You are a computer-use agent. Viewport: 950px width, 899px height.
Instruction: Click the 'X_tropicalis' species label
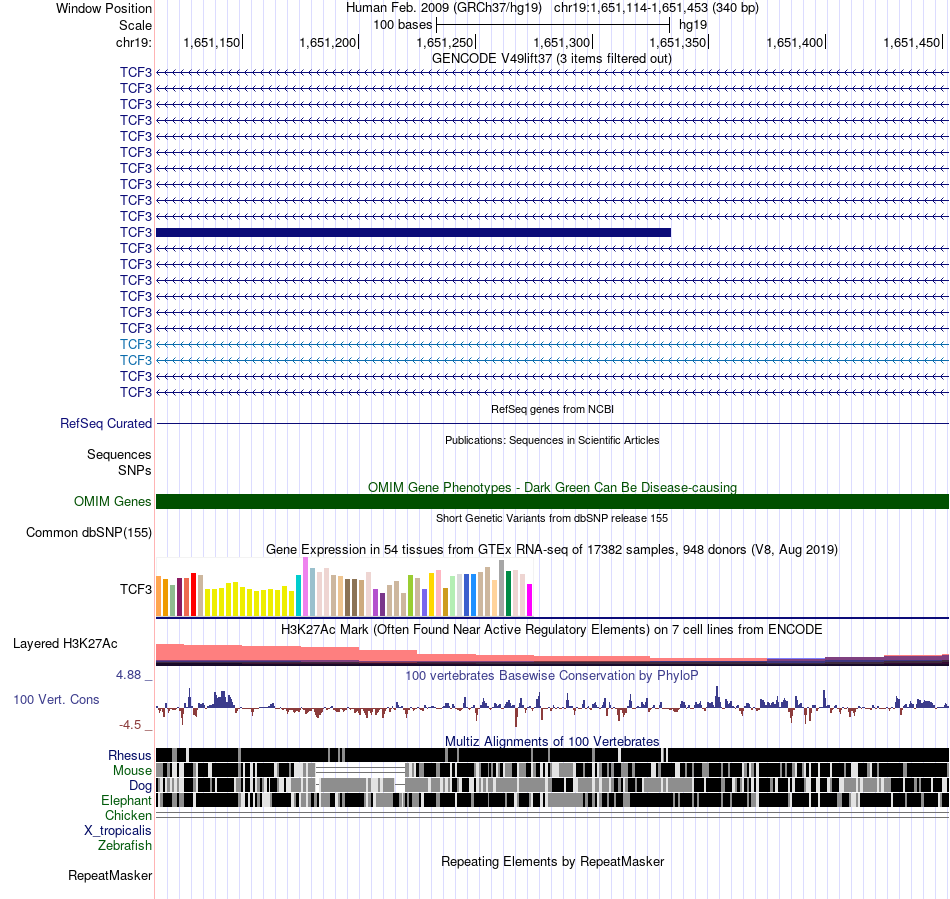[x=118, y=831]
